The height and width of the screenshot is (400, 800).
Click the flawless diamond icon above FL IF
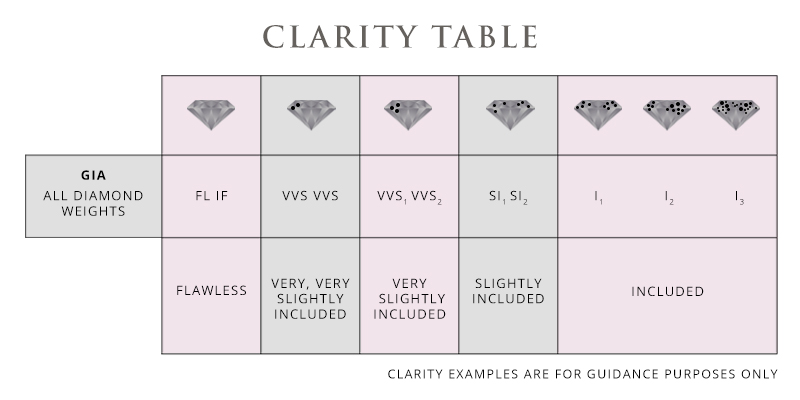(x=211, y=114)
